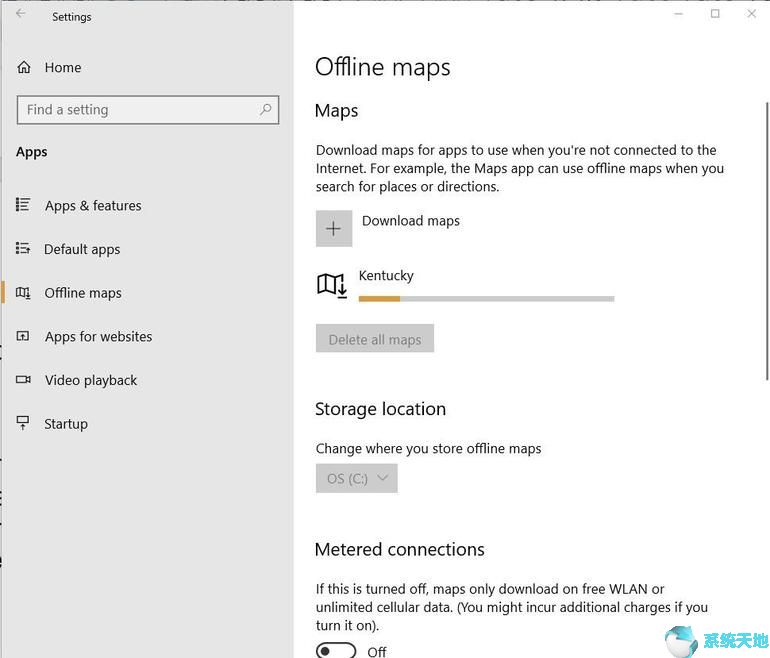The height and width of the screenshot is (658, 770).
Task: Maximize the Settings window
Action: tap(715, 14)
